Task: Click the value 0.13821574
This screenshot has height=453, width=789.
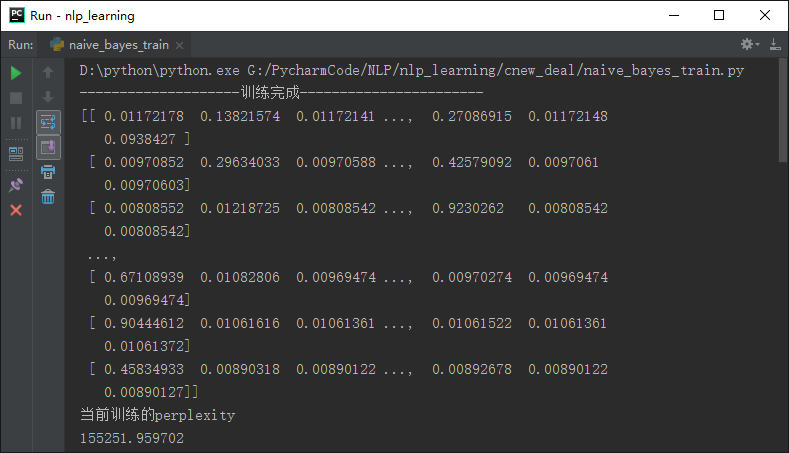Action: point(240,116)
